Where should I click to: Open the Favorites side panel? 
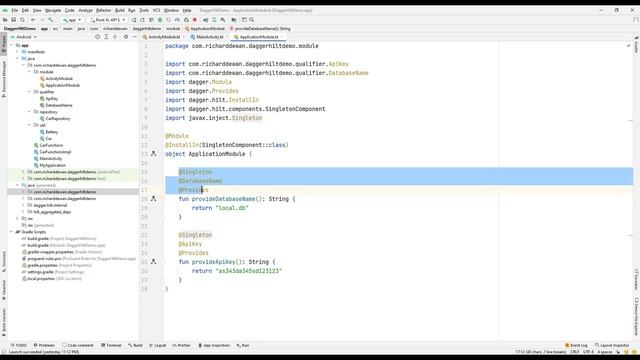pyautogui.click(x=4, y=290)
